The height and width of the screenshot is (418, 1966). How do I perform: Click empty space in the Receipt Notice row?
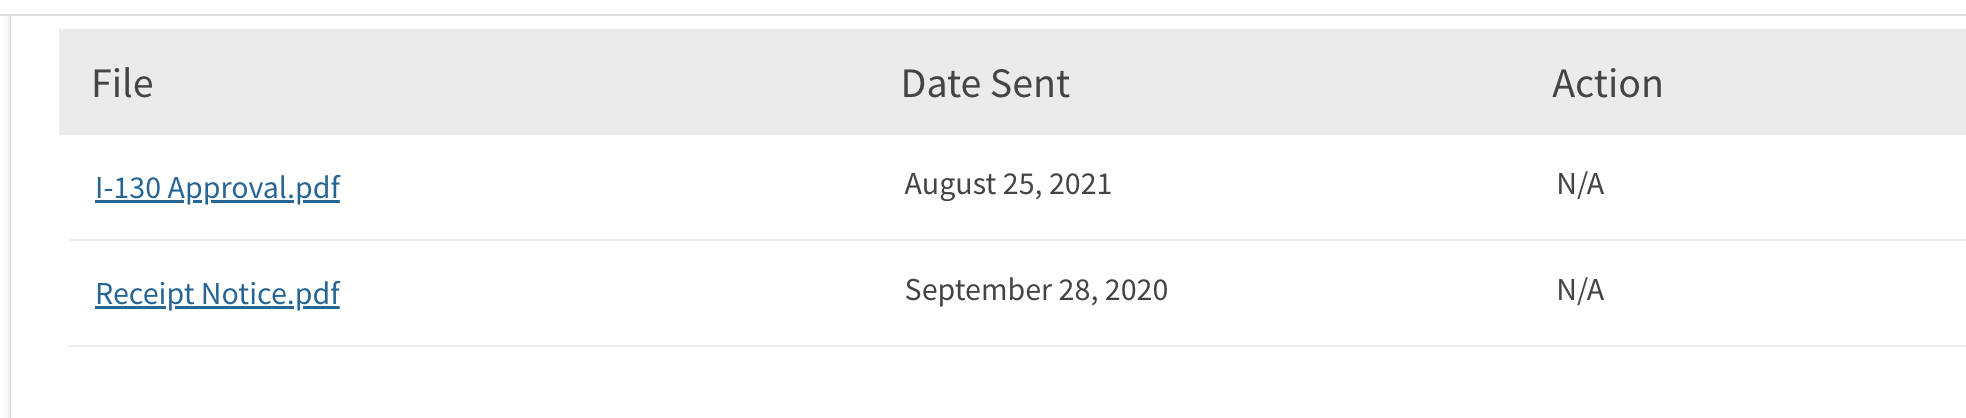tap(620, 294)
